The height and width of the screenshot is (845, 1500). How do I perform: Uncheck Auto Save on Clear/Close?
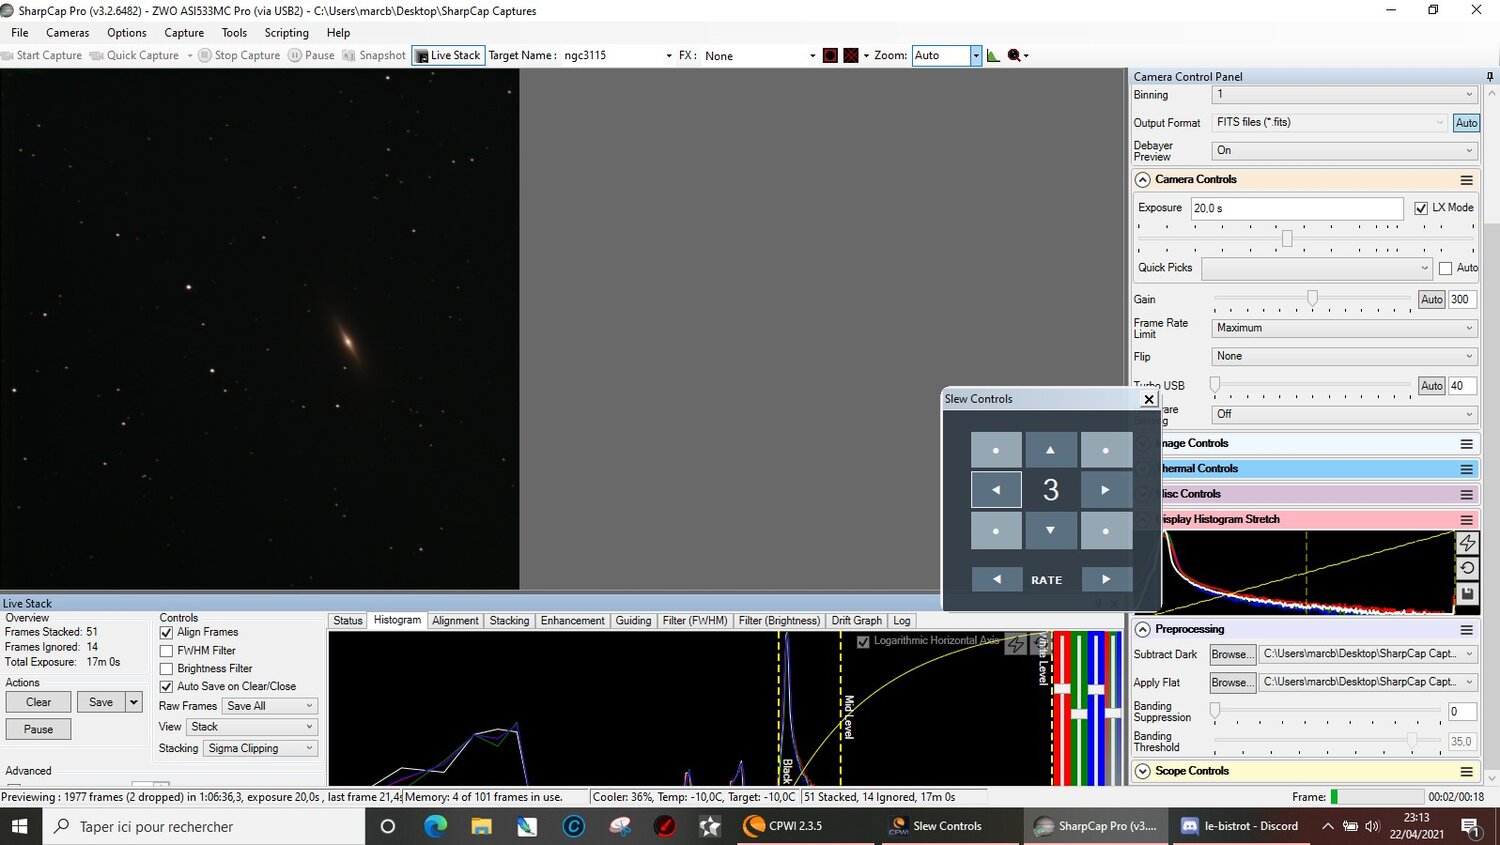[x=167, y=687]
